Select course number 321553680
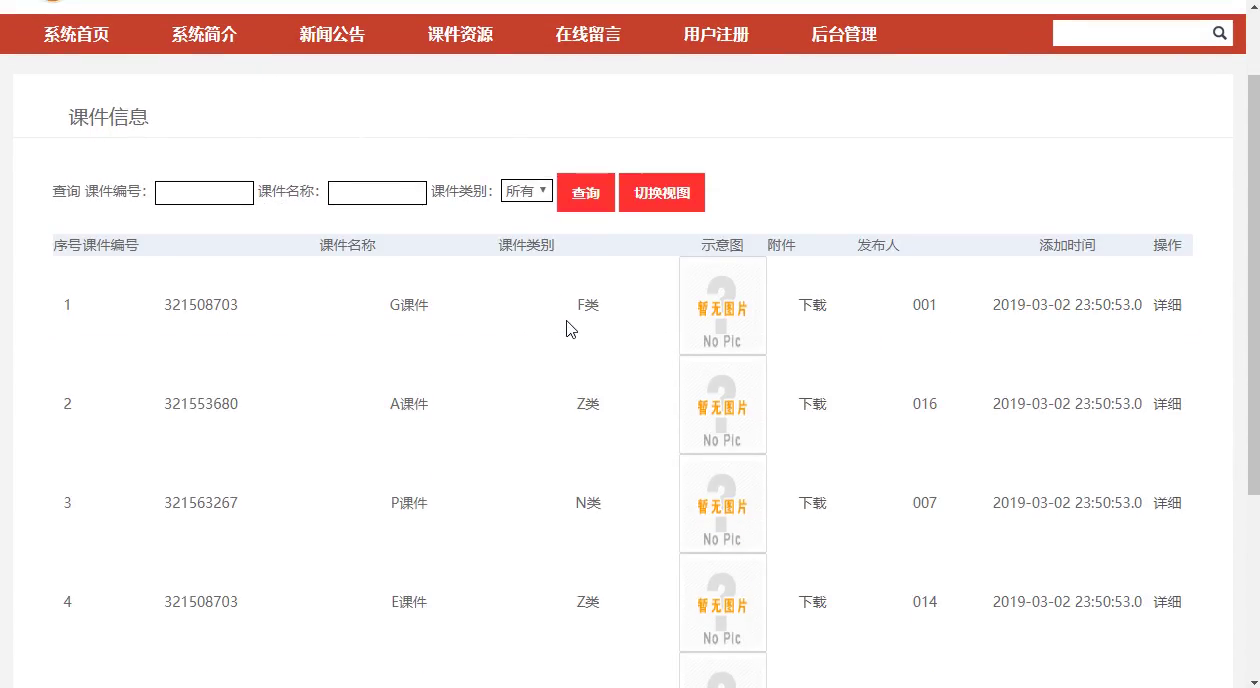The image size is (1260, 688). [x=201, y=404]
